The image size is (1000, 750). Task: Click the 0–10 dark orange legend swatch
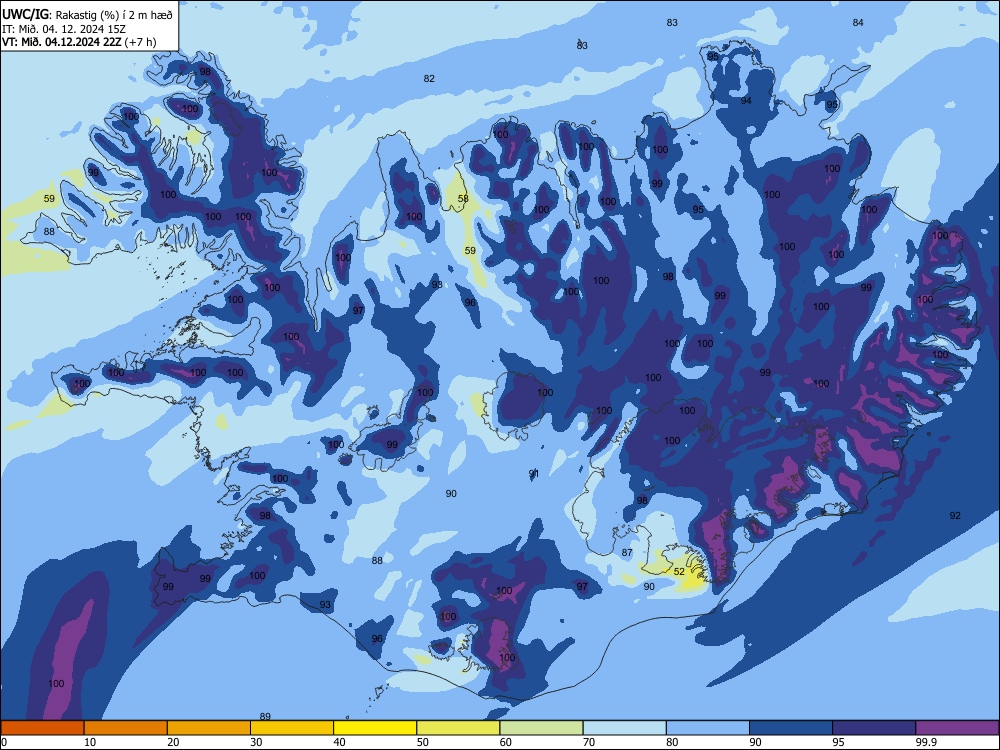tap(42, 728)
